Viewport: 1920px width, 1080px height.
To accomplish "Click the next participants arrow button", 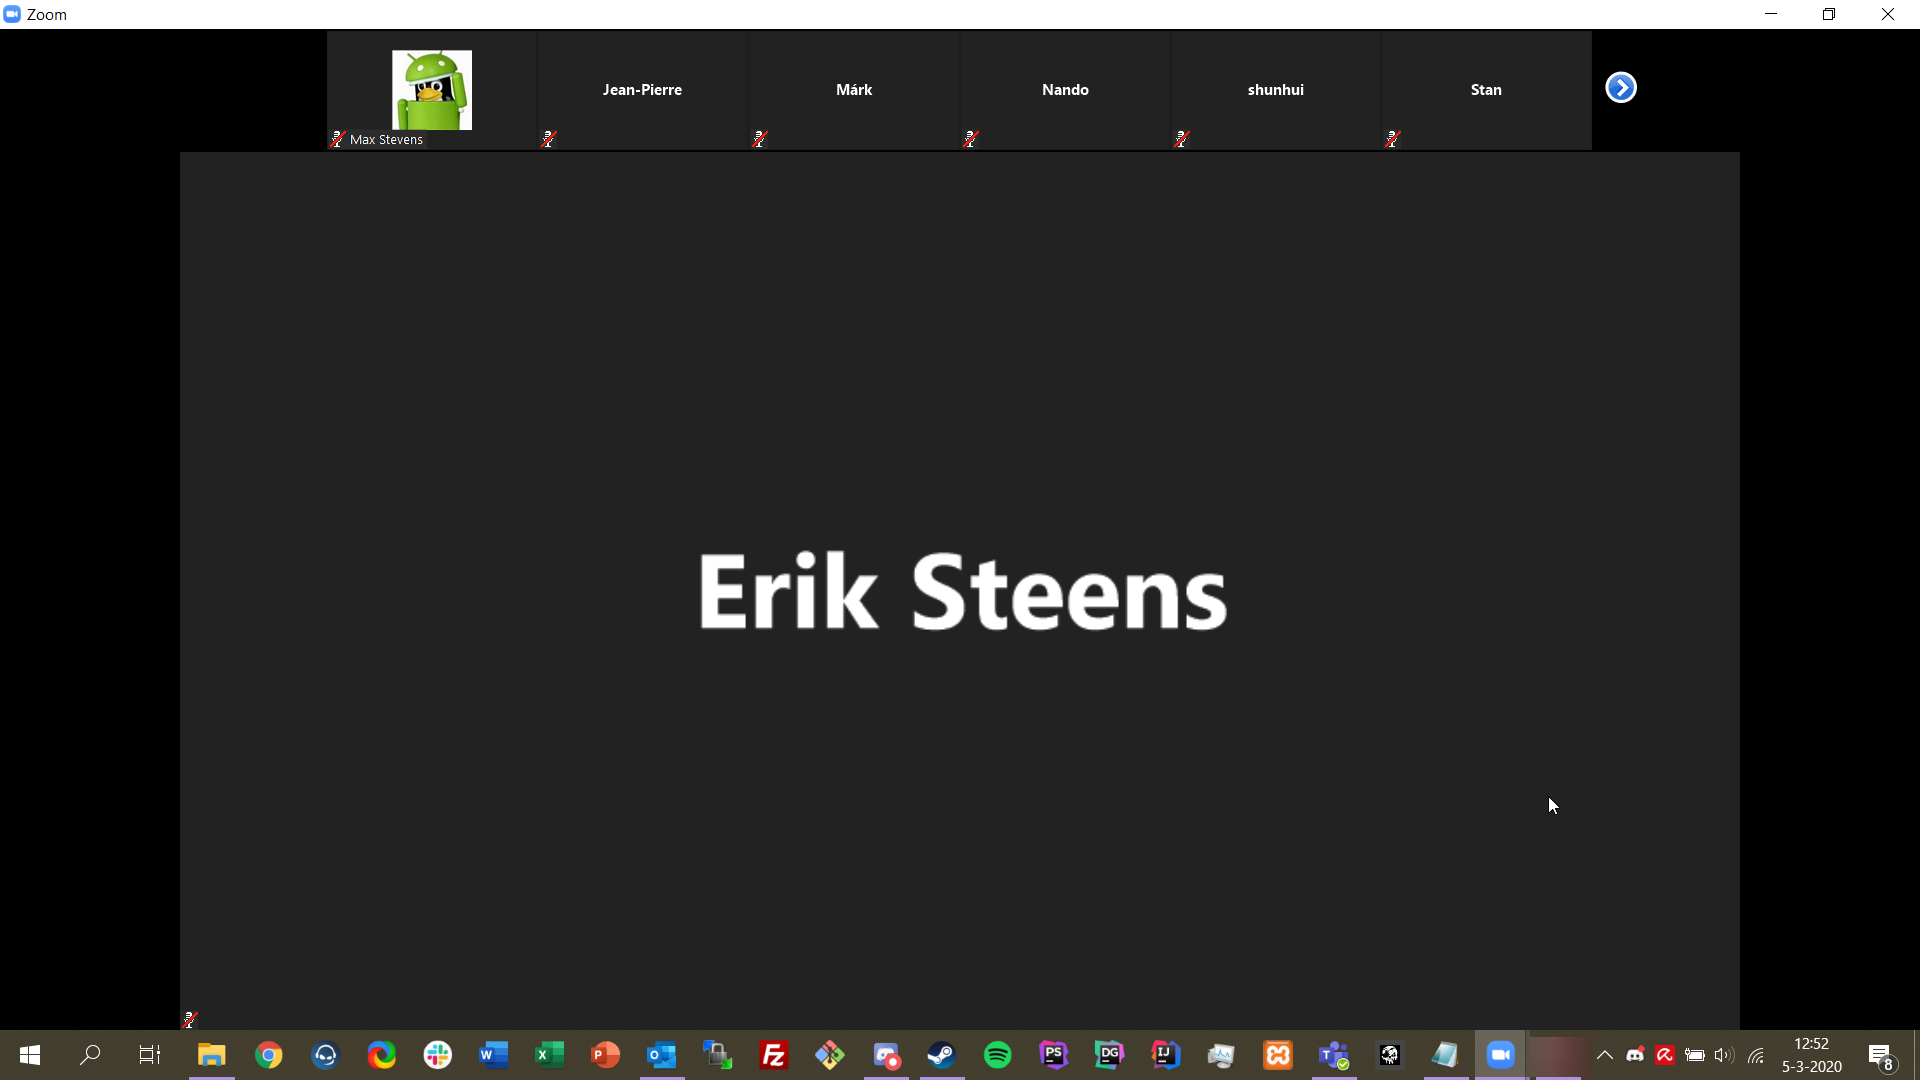I will (x=1620, y=88).
